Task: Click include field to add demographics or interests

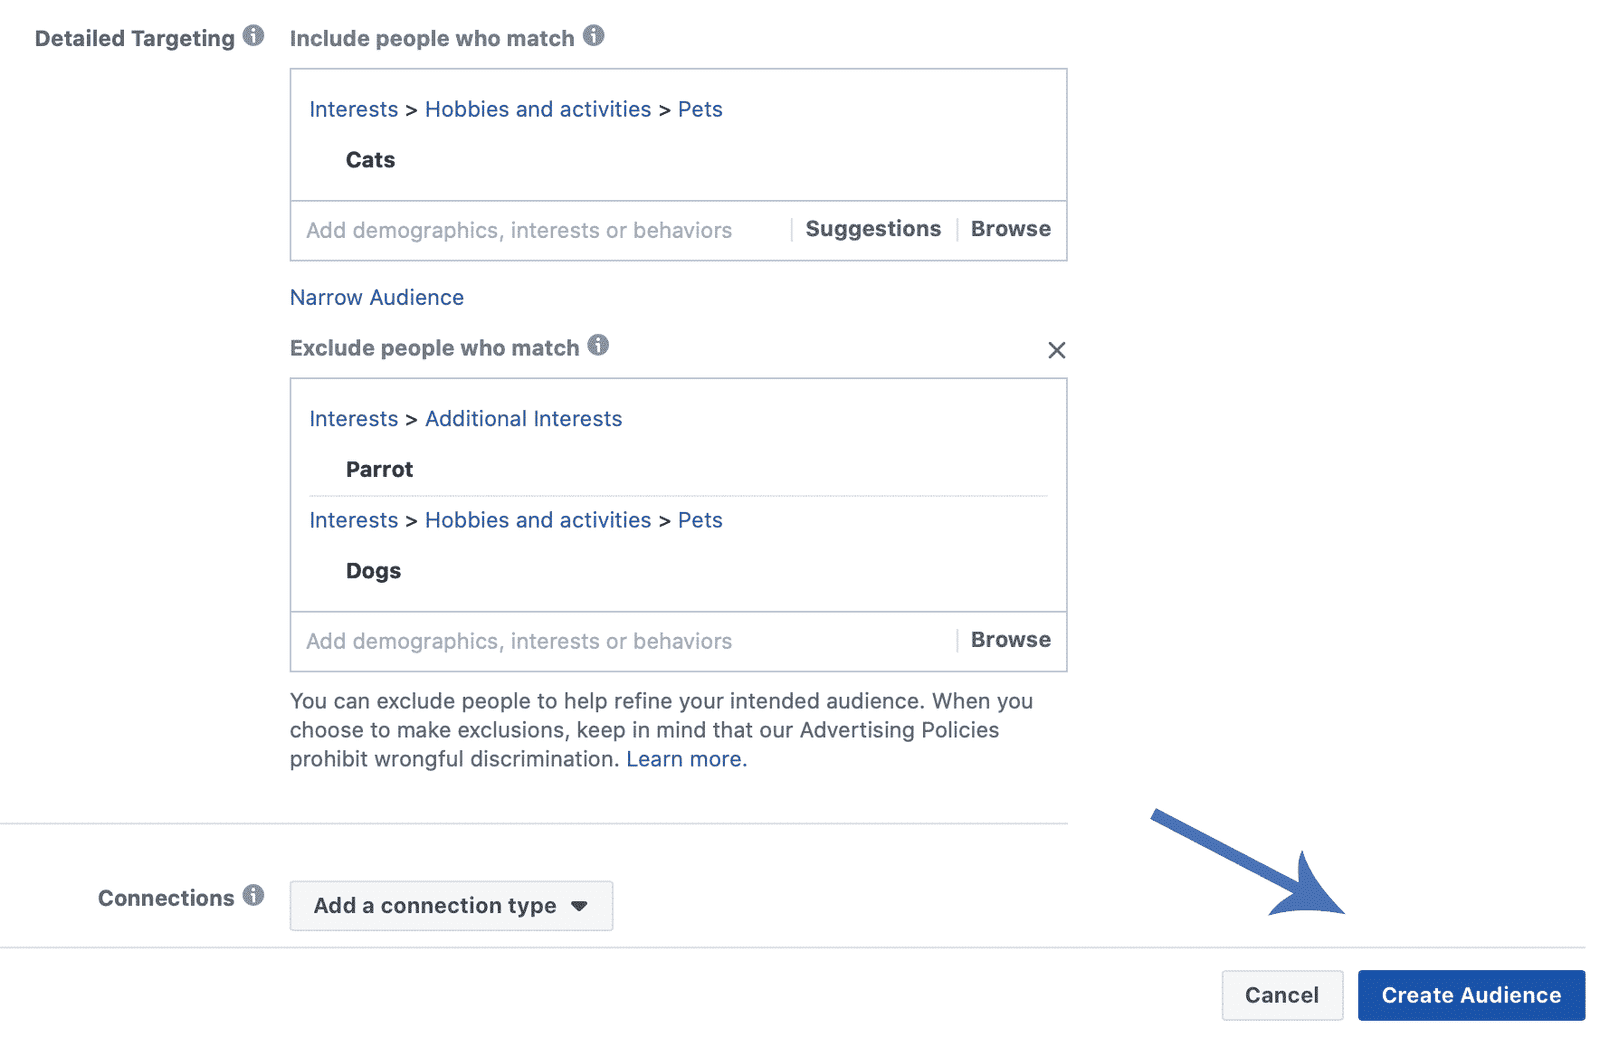Action: coord(540,231)
